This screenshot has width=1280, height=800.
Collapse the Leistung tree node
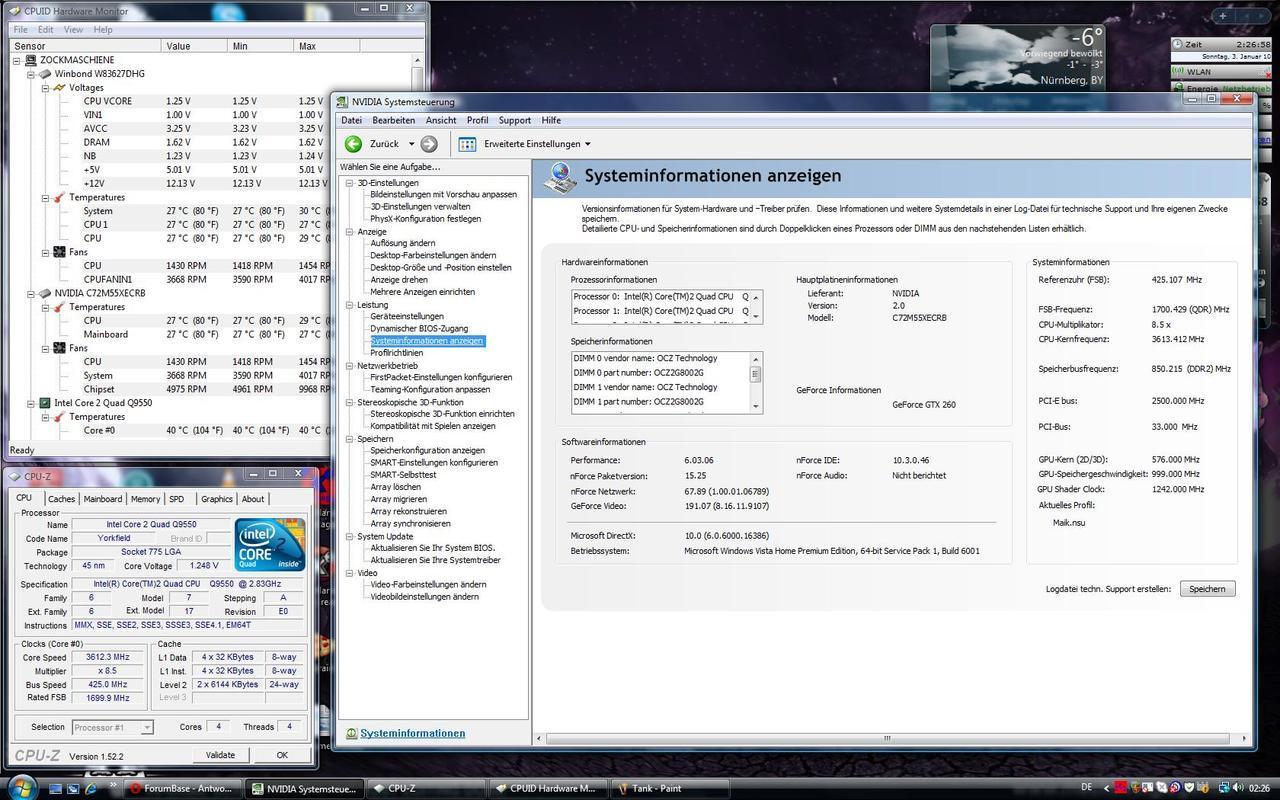tap(349, 305)
